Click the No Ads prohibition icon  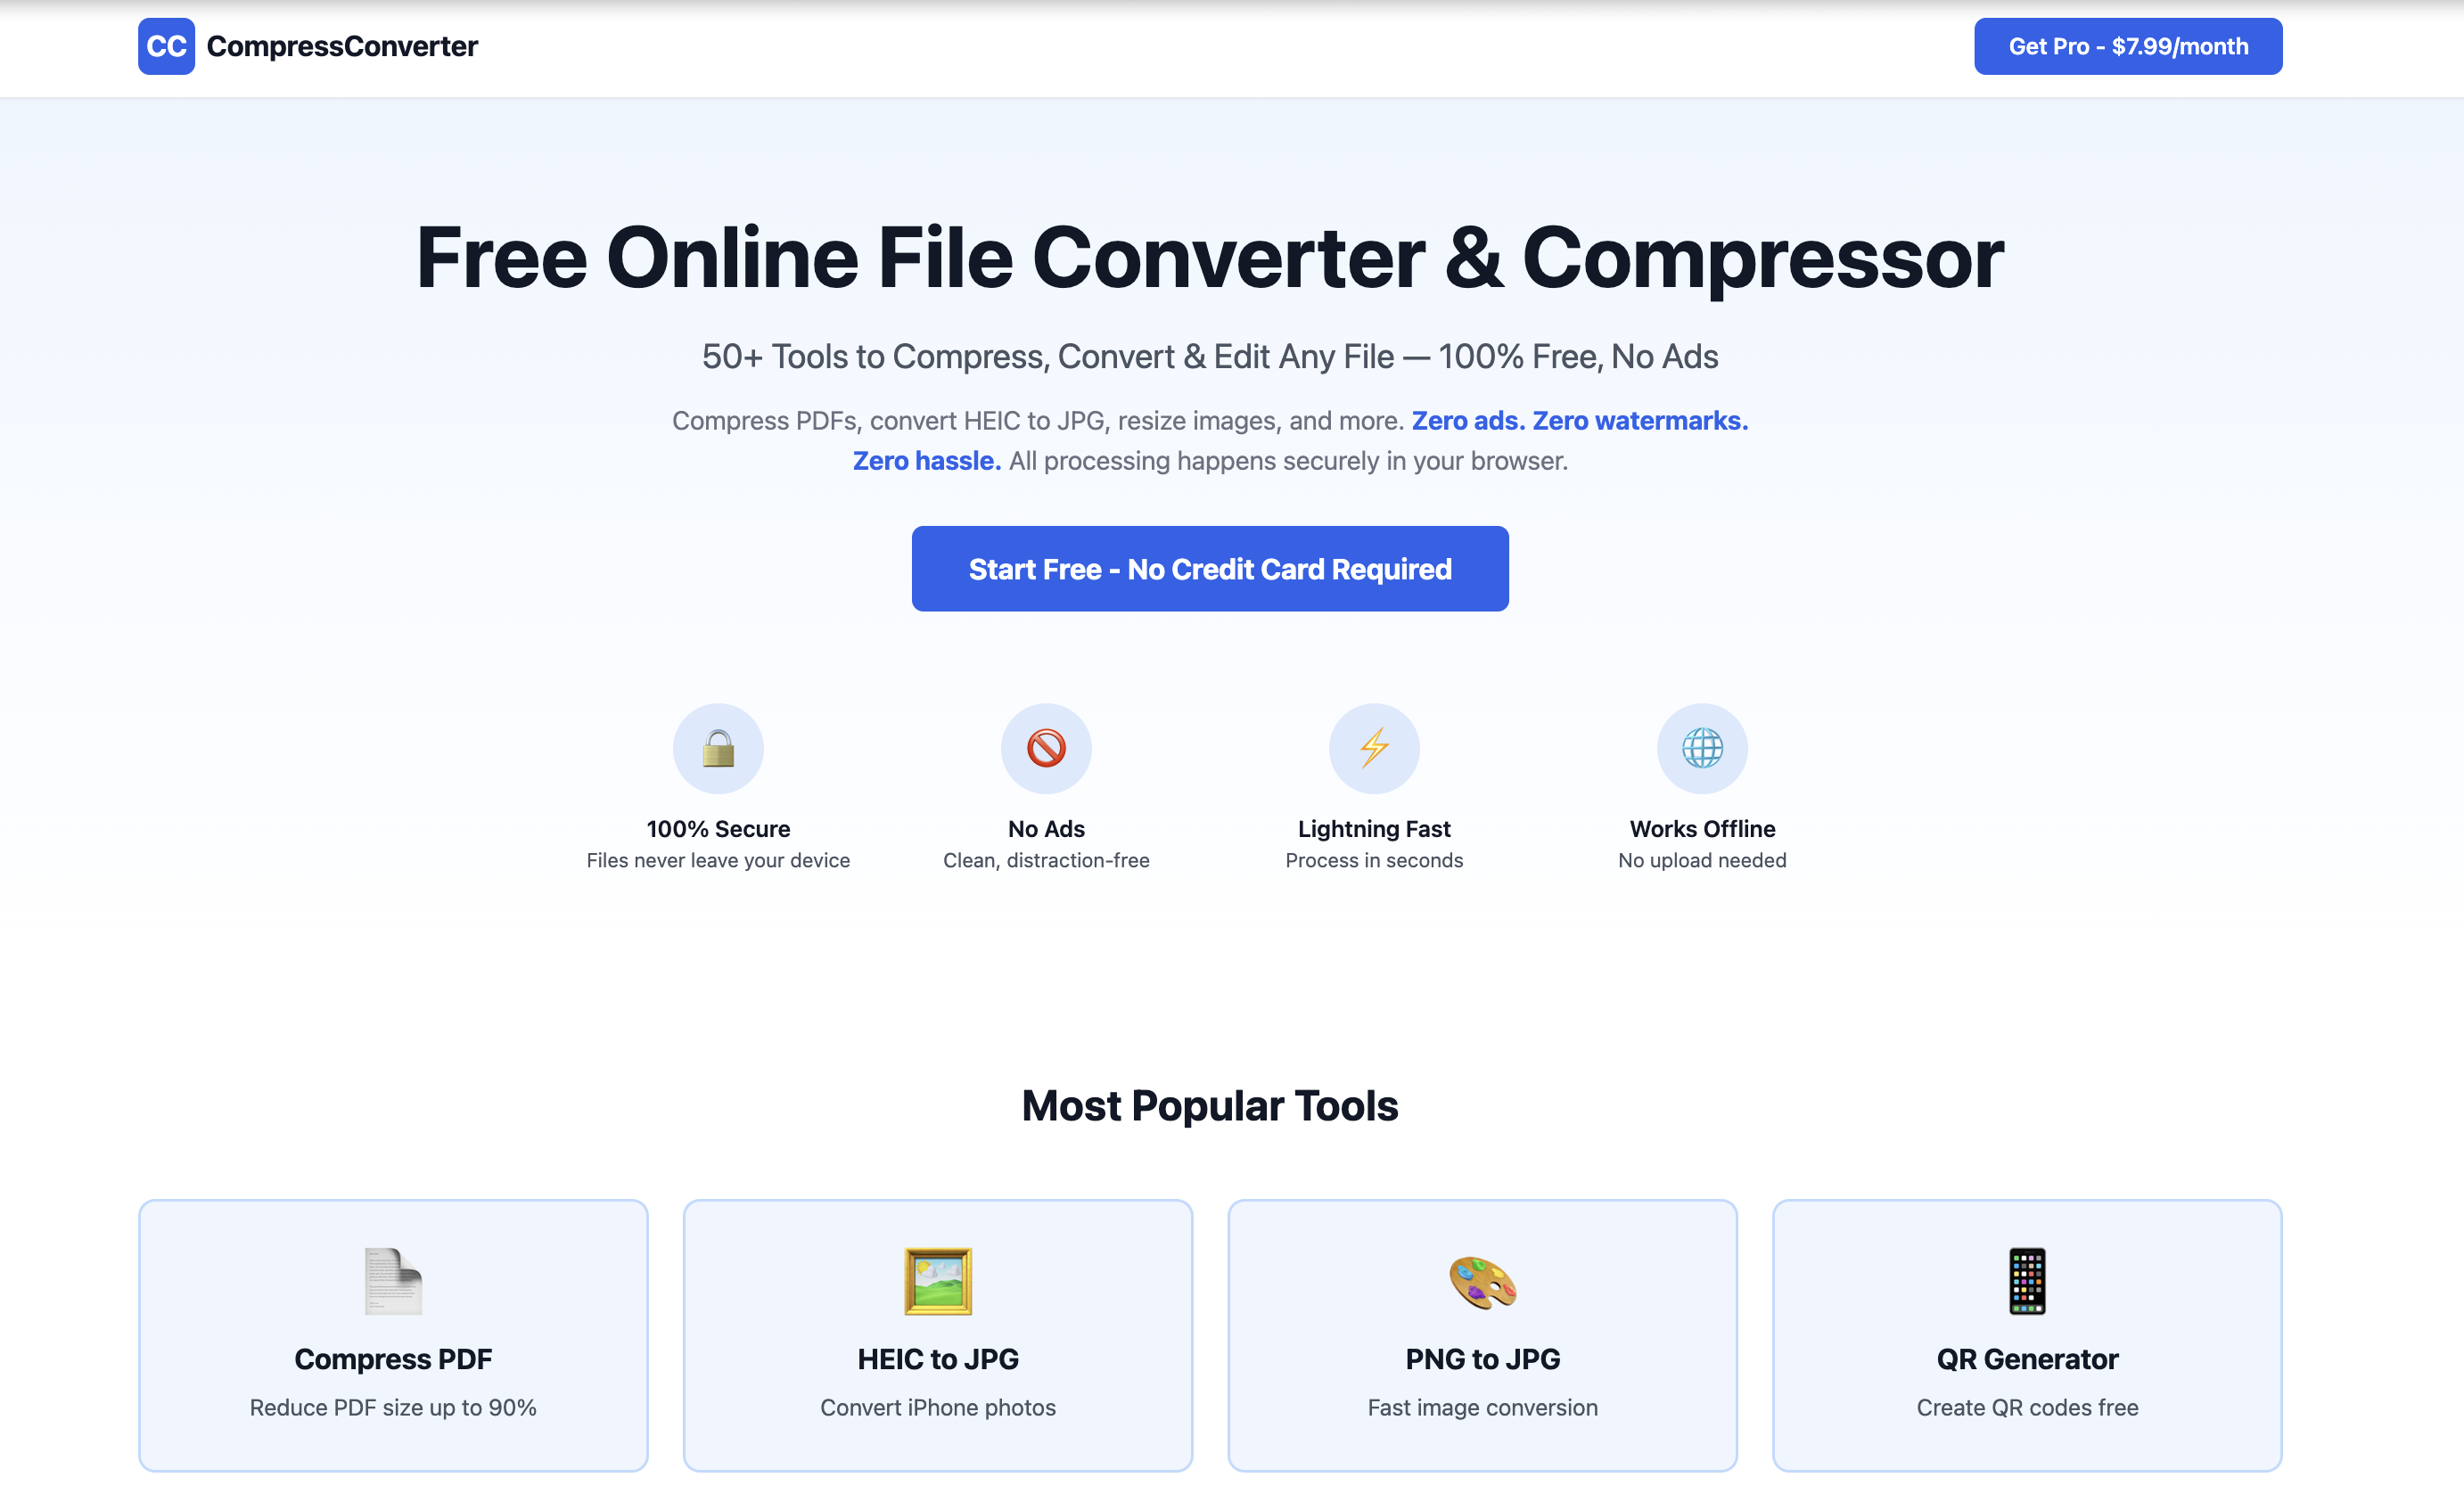[1046, 747]
